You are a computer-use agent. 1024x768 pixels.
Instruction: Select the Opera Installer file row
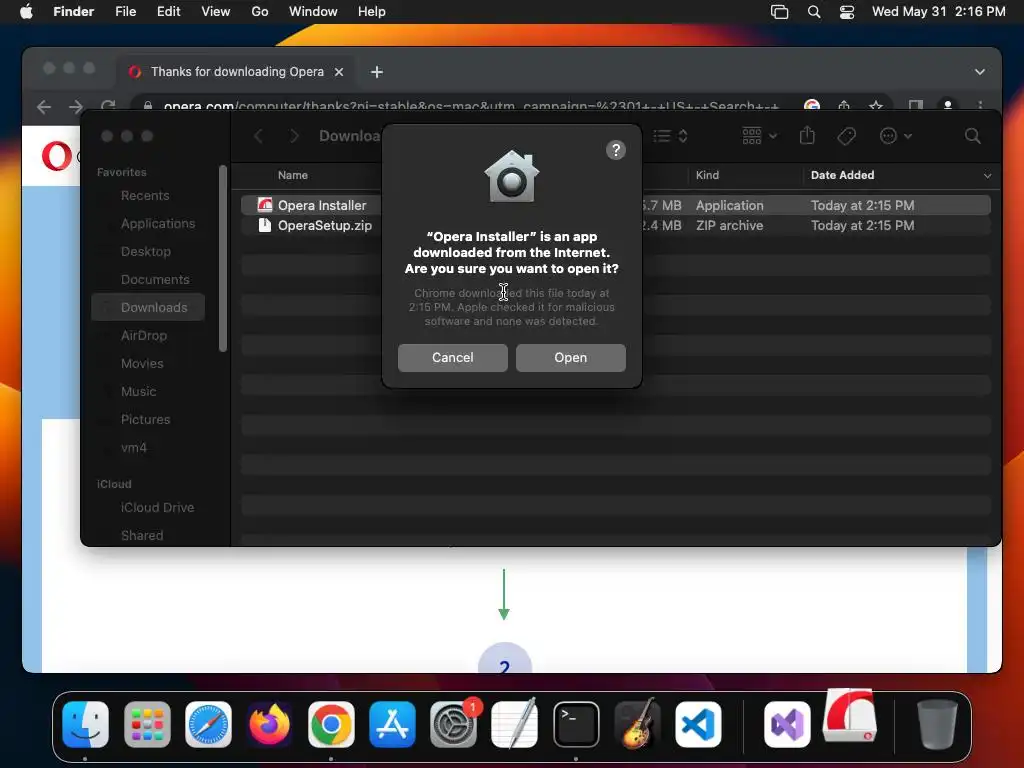615,205
